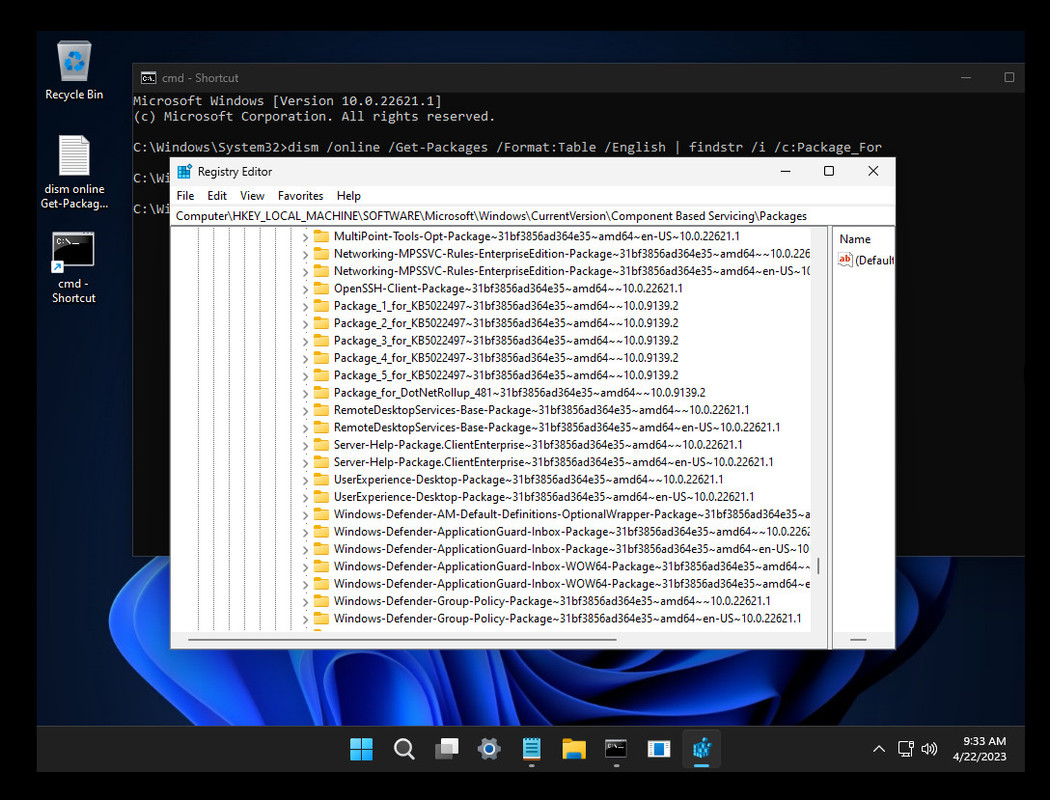This screenshot has height=800, width=1050.
Task: Expand the Package_for_DotNetRollup_481 key
Action: (x=305, y=394)
